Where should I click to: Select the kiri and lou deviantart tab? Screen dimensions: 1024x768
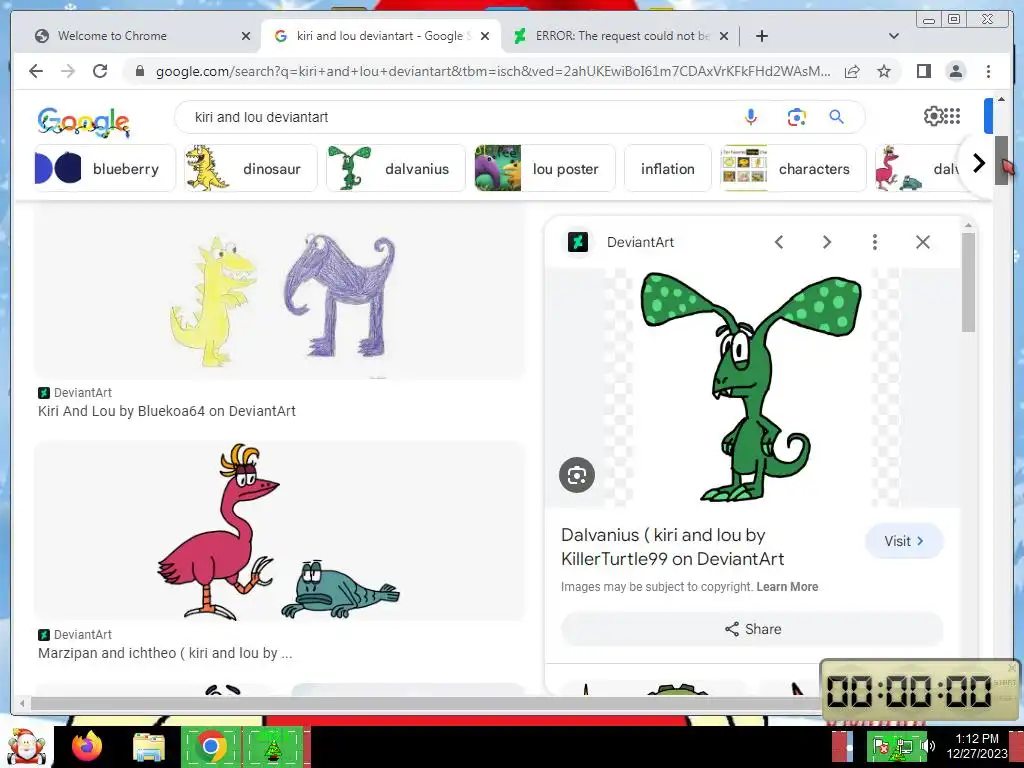[383, 36]
